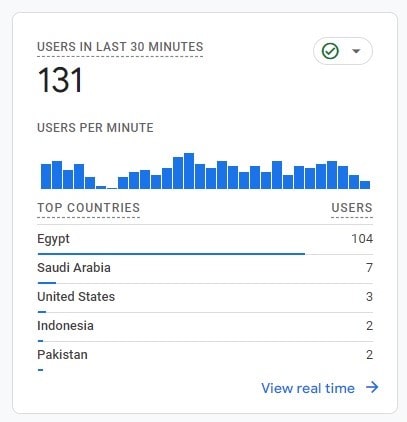
Task: Click the last bar of the users per minute chart
Action: click(x=365, y=185)
